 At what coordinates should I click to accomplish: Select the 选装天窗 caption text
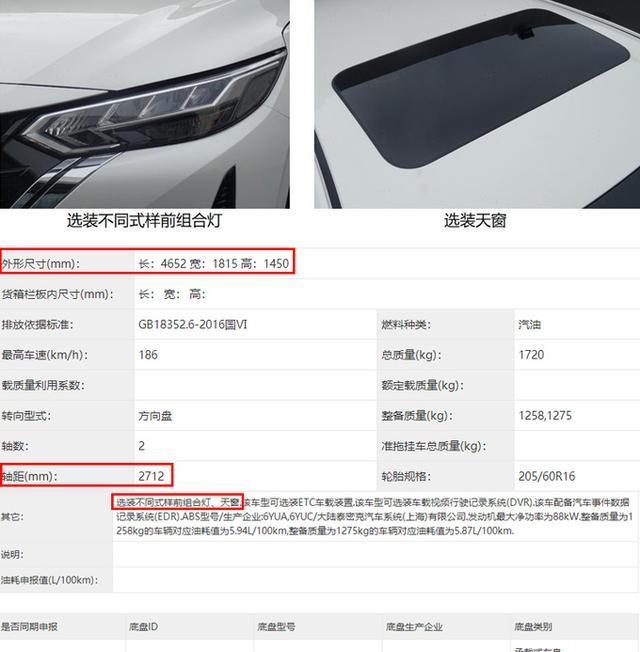point(475,220)
